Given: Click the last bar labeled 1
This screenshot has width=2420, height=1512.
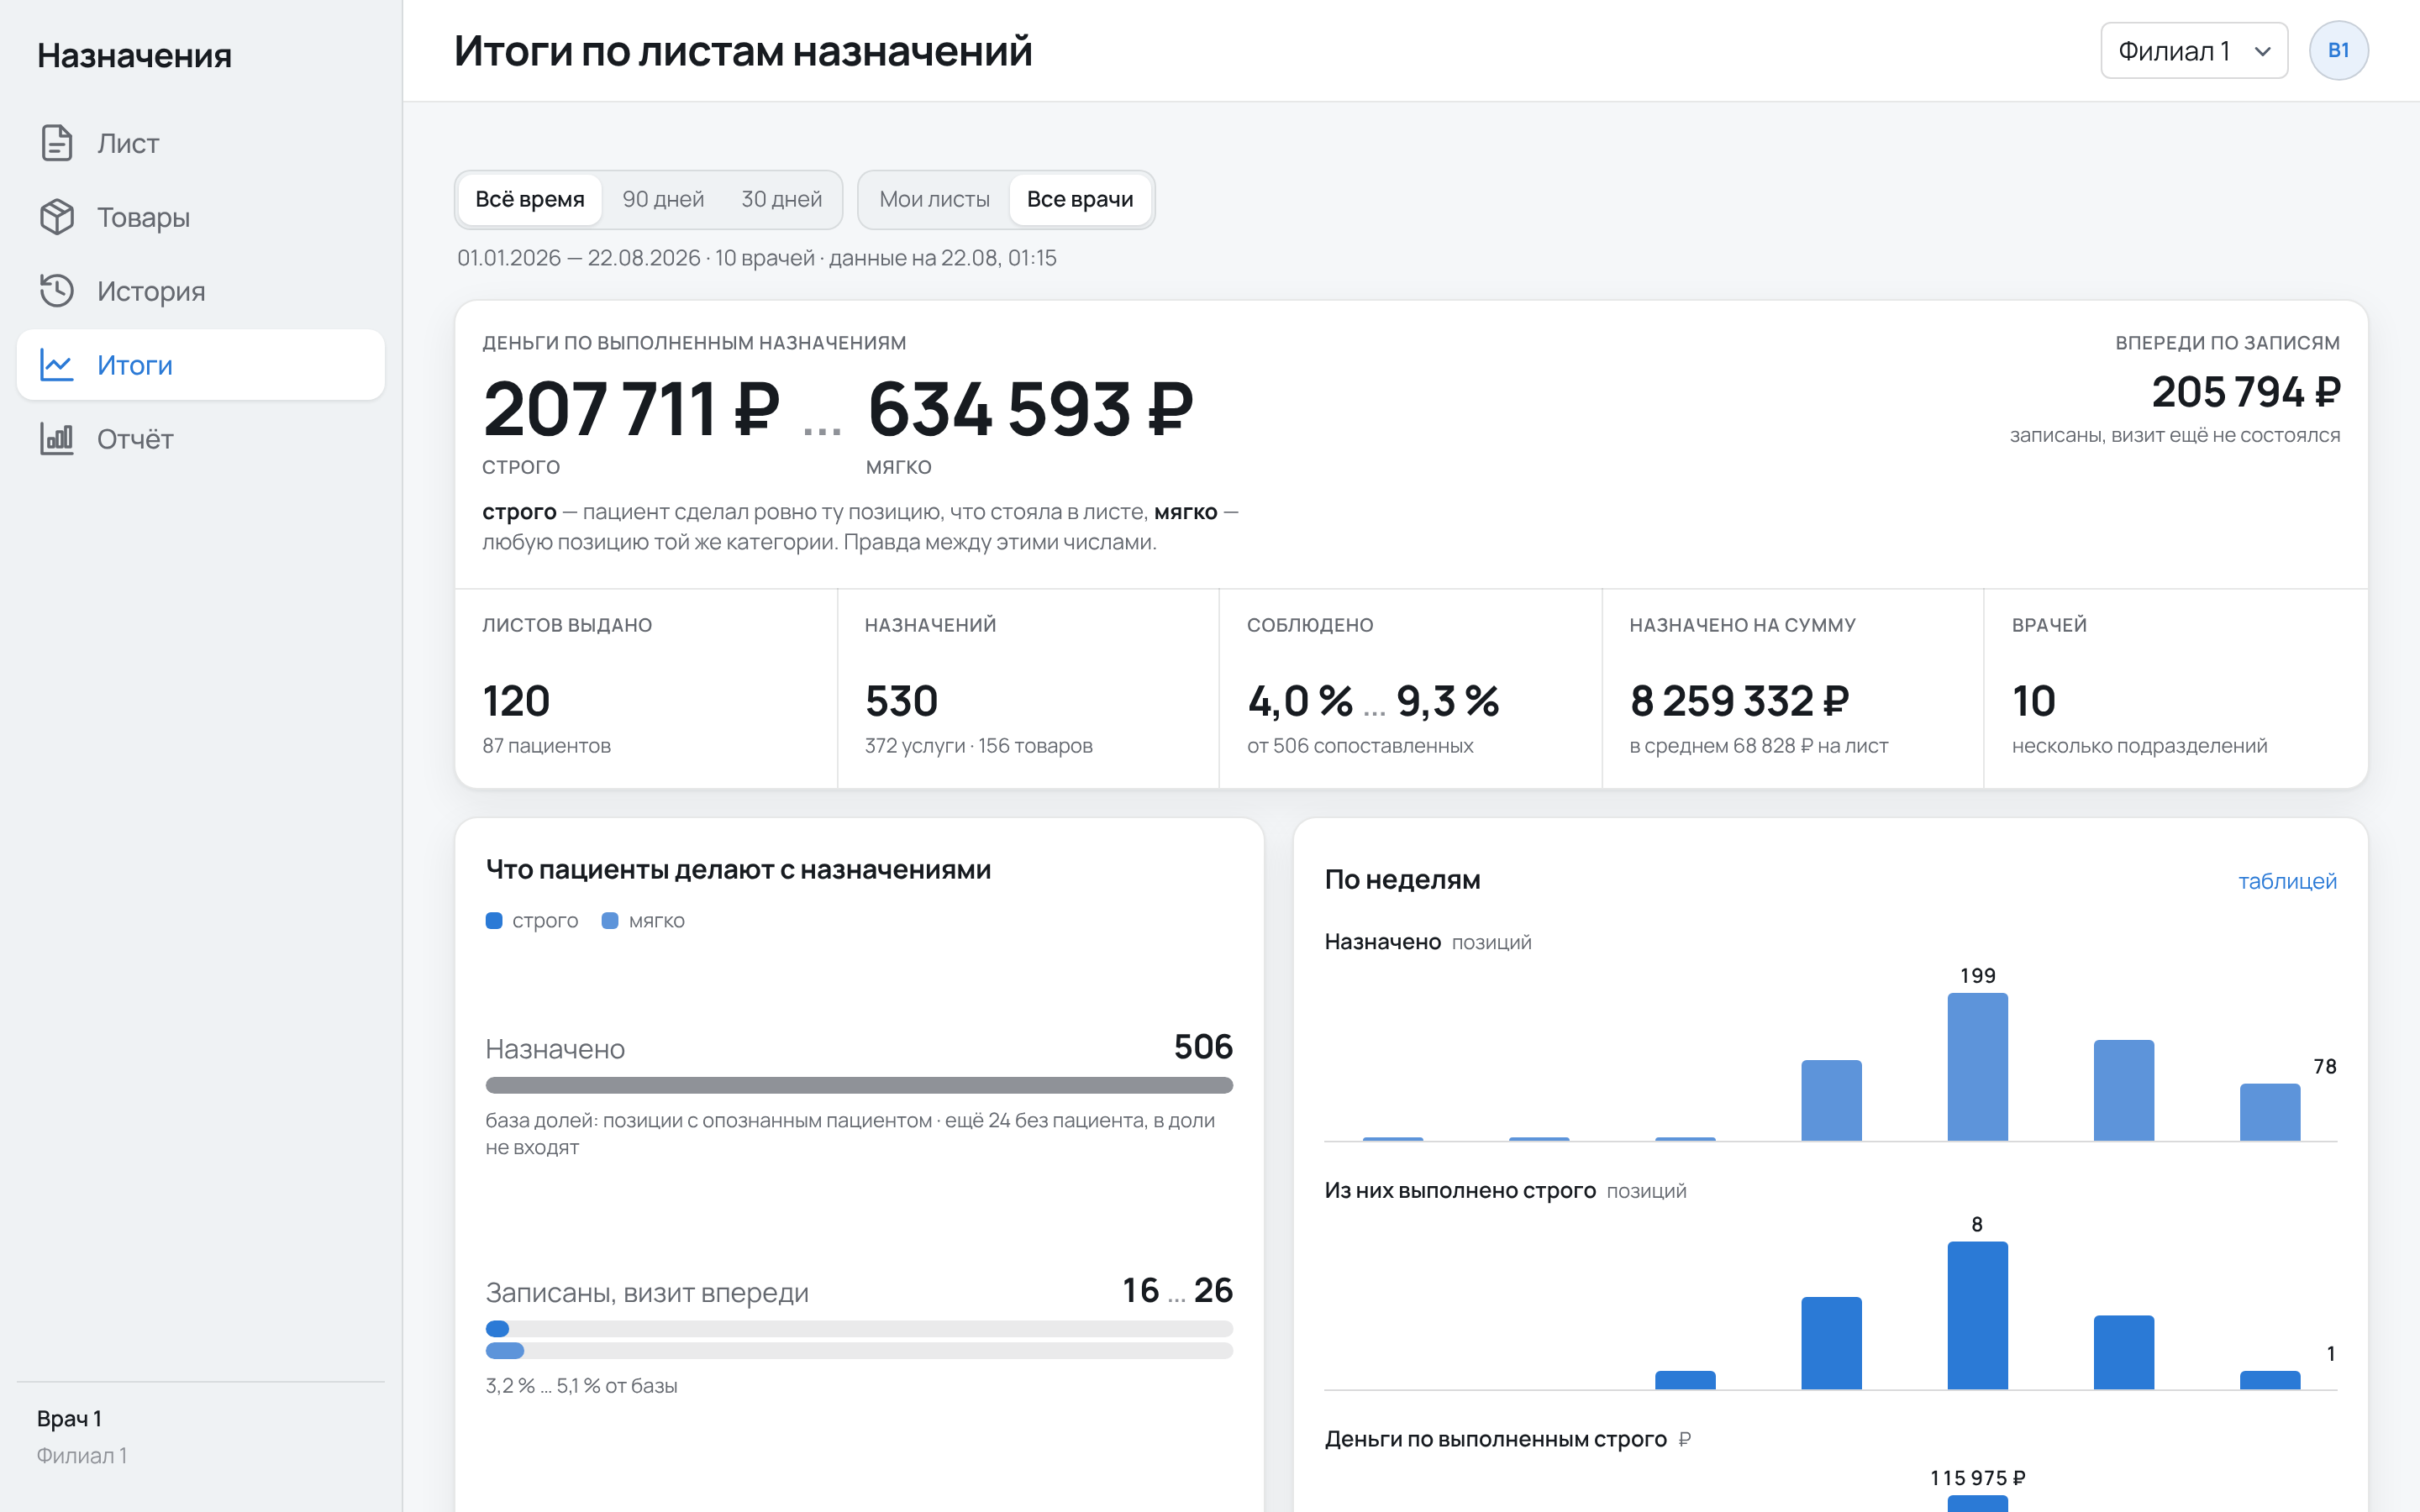Looking at the screenshot, I should point(2269,1380).
